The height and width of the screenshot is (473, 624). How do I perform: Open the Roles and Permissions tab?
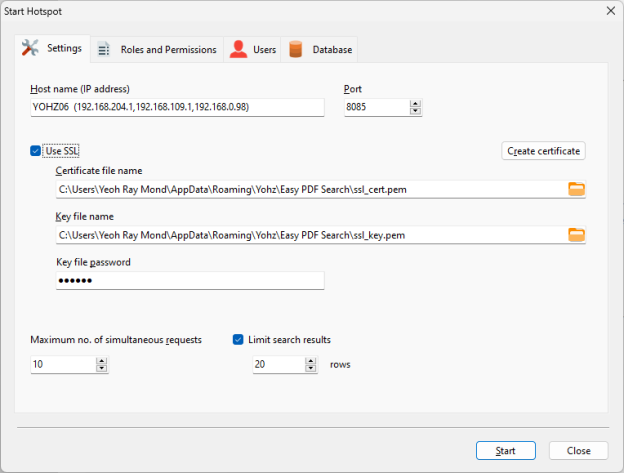(x=157, y=49)
